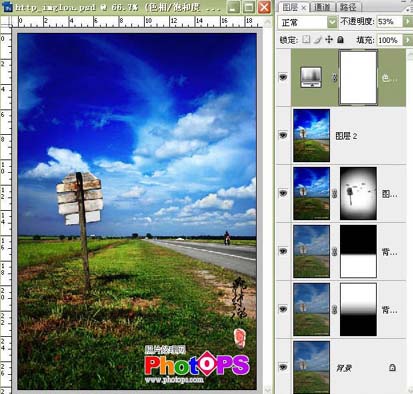Select the radial vignette layer mask thumbnail
413x394 pixels.
(358, 193)
